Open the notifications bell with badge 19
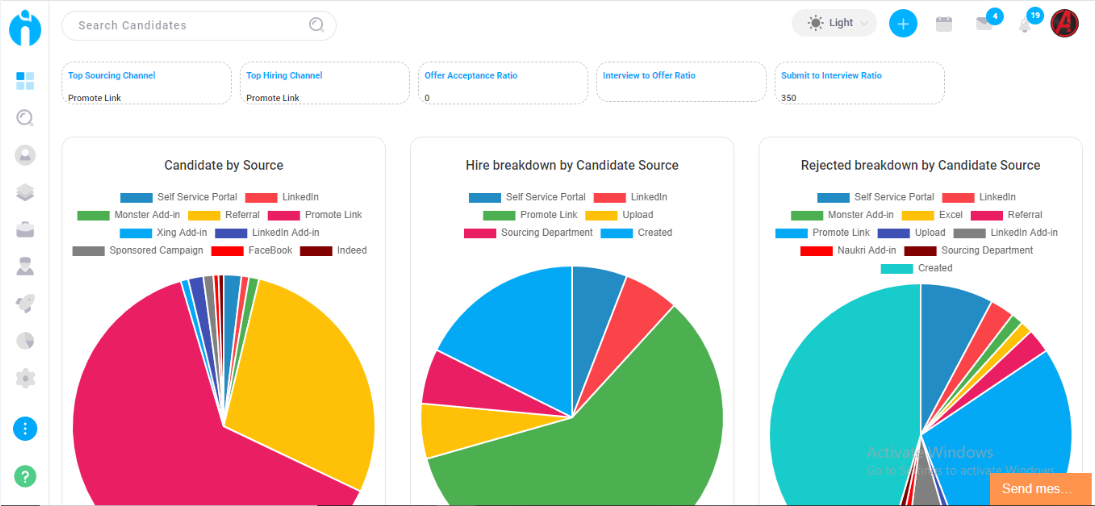The height and width of the screenshot is (506, 1095). point(1024,25)
